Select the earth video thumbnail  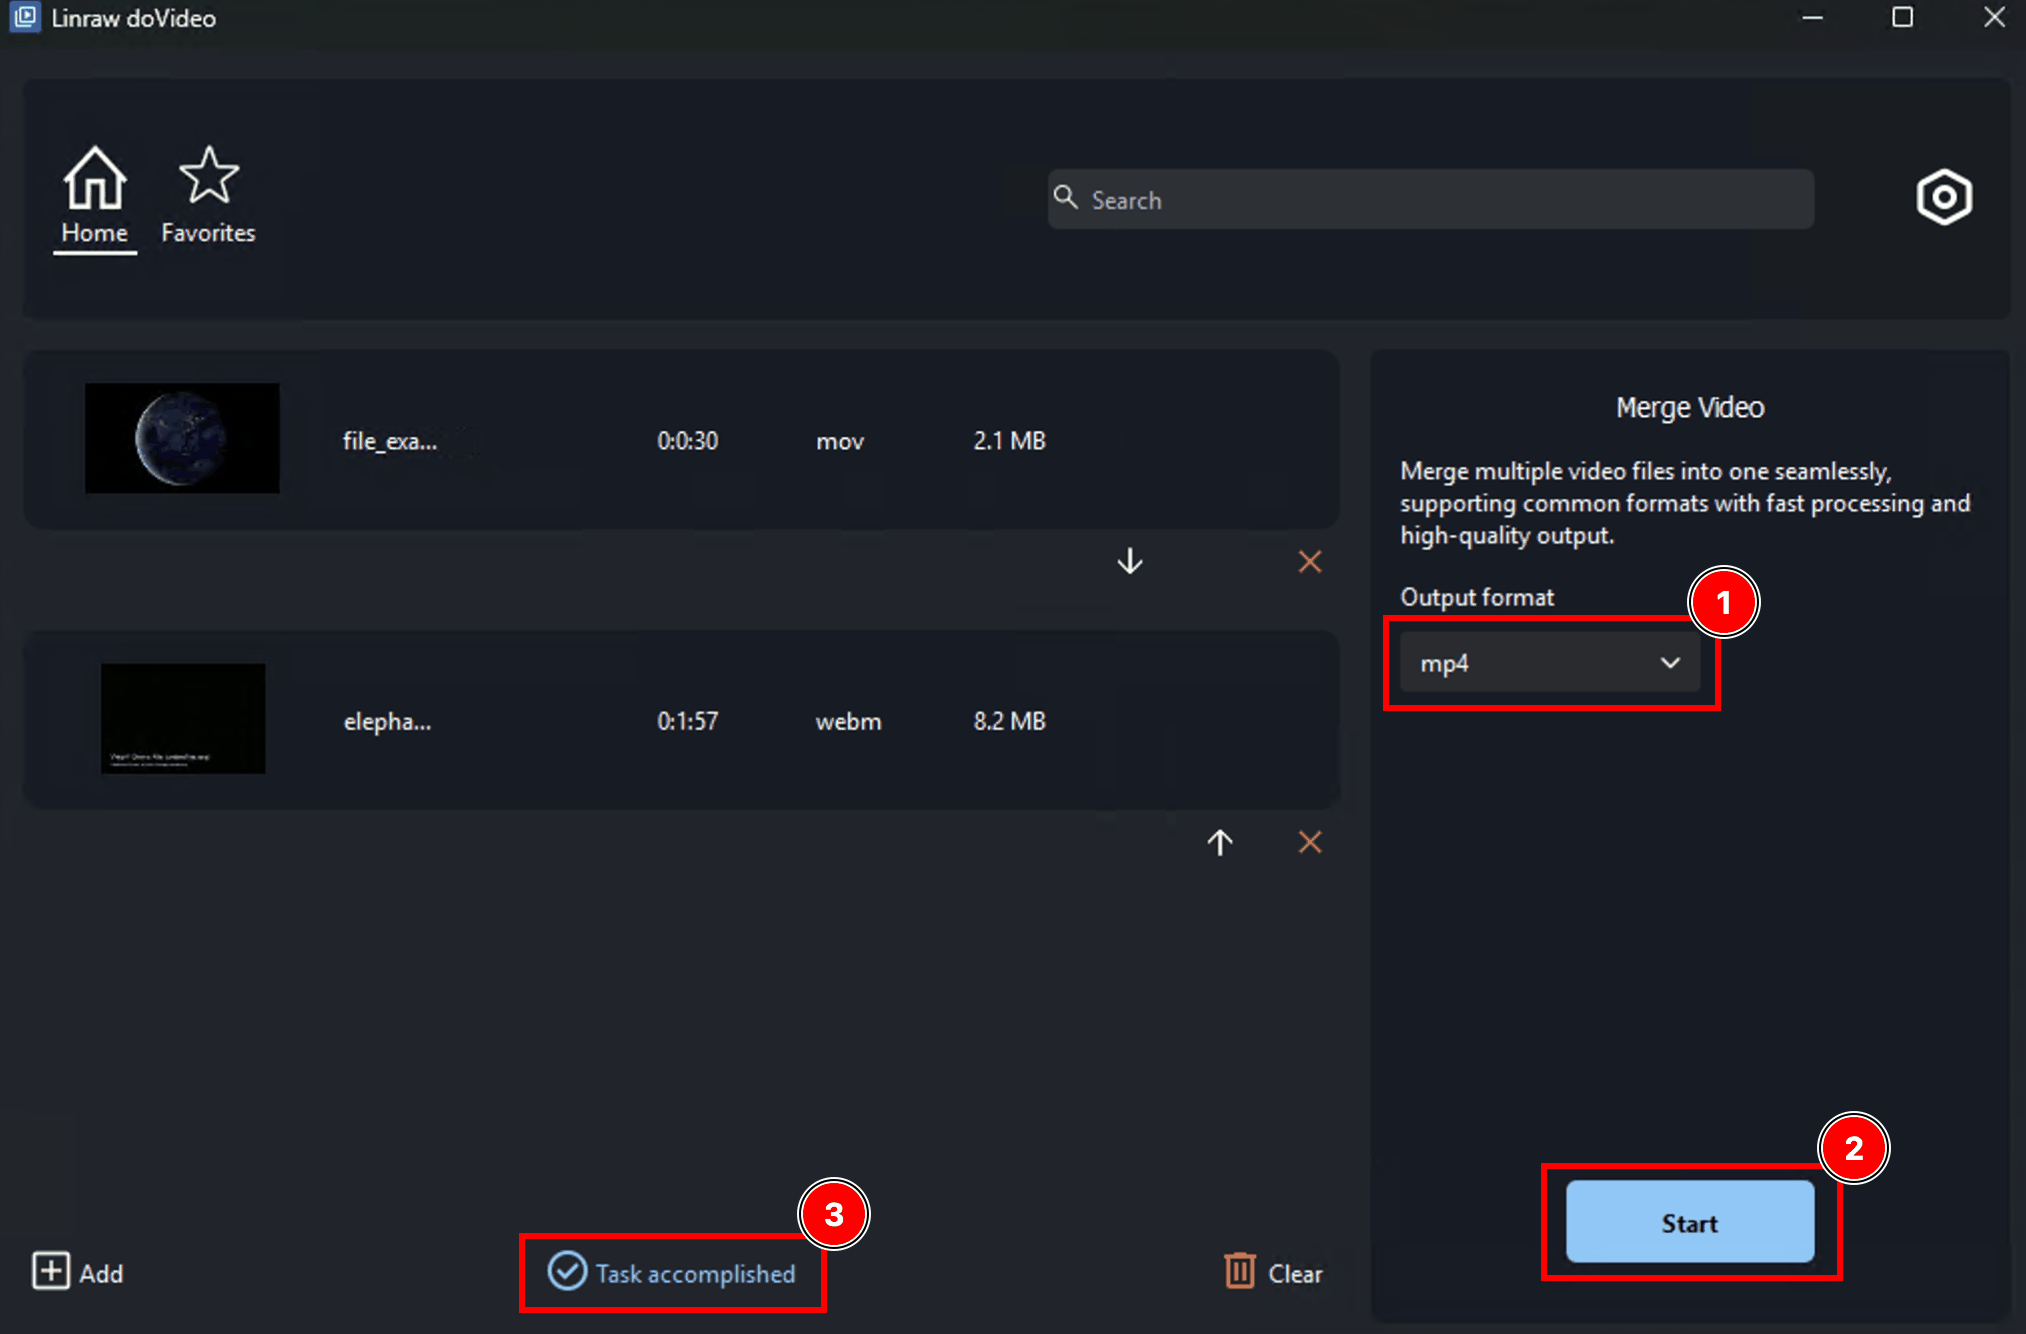182,438
